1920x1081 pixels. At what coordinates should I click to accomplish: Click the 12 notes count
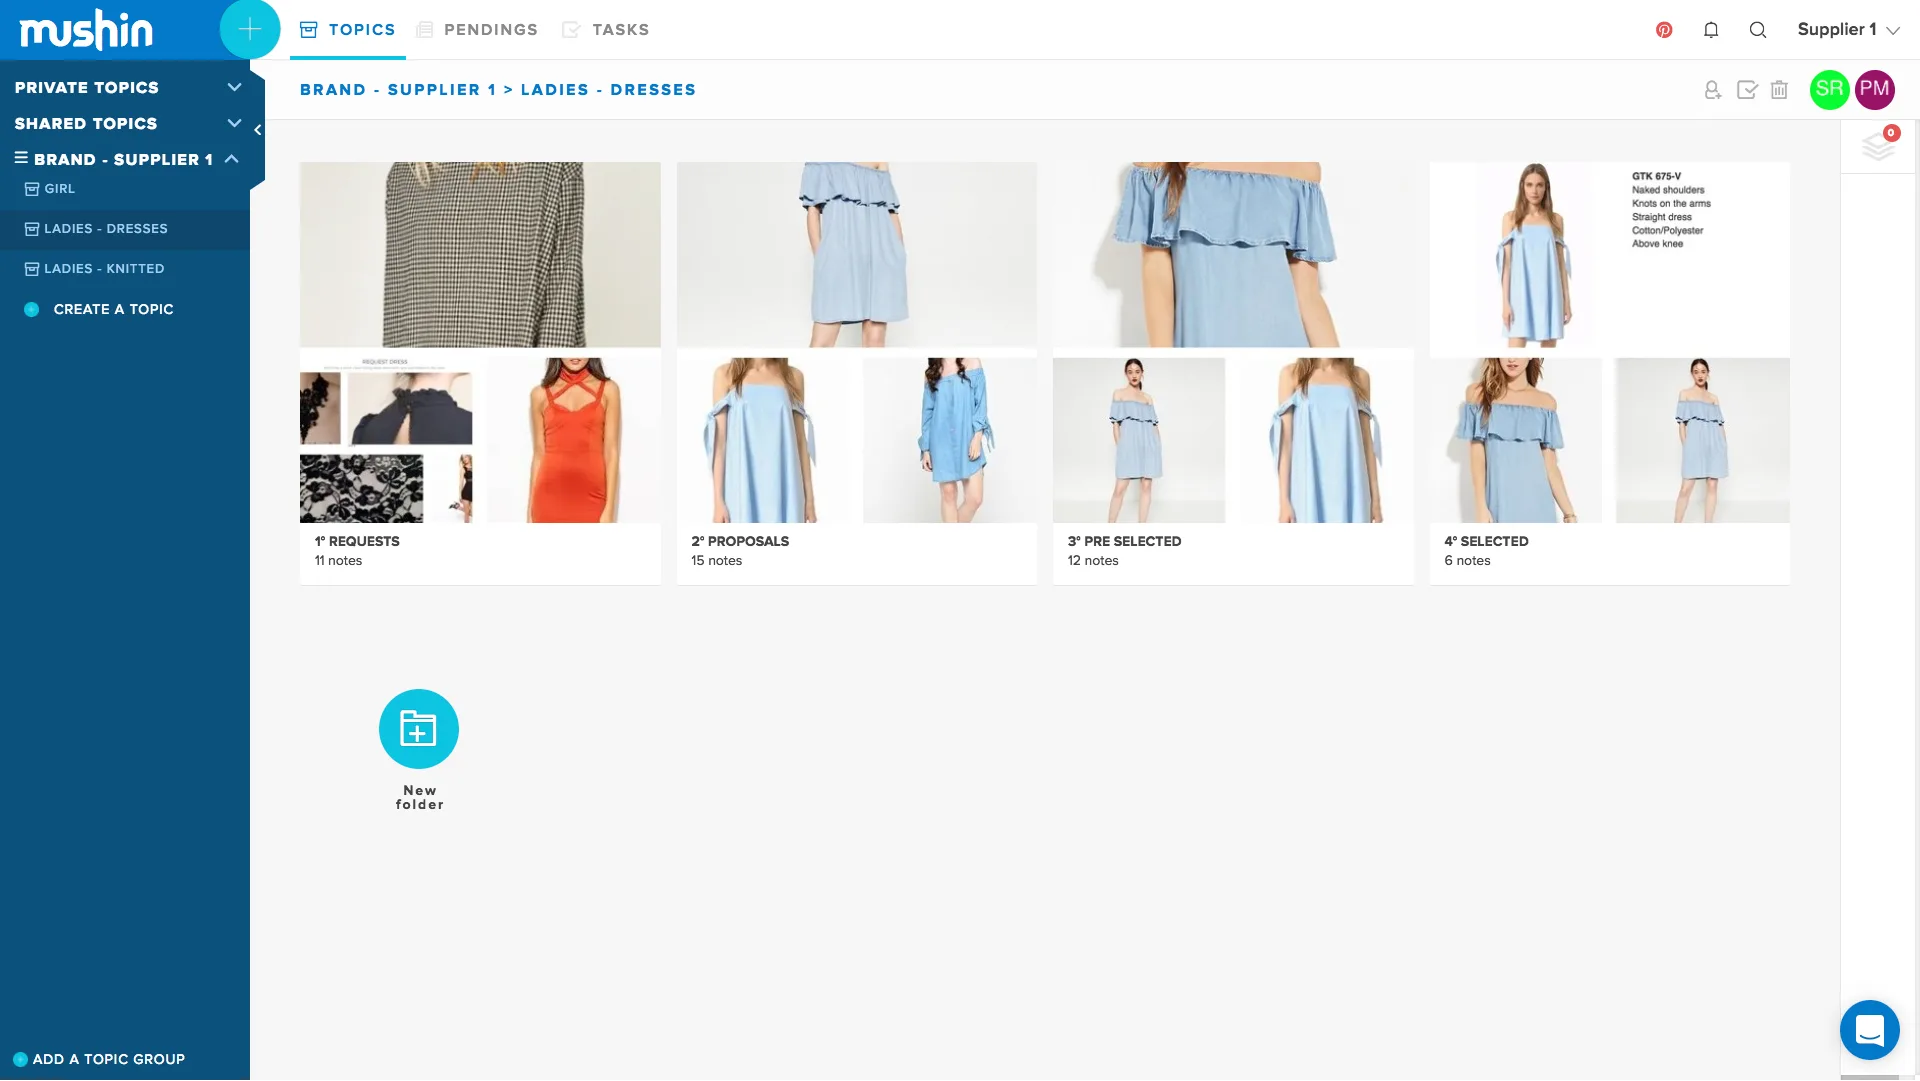1093,561
